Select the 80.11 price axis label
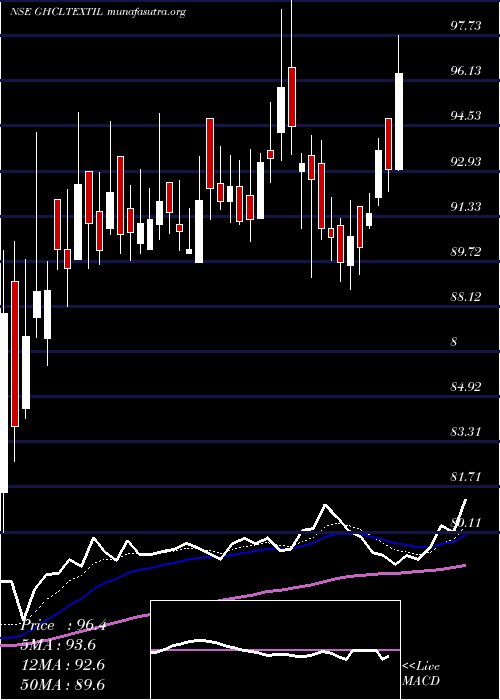The height and width of the screenshot is (700, 500). (466, 522)
